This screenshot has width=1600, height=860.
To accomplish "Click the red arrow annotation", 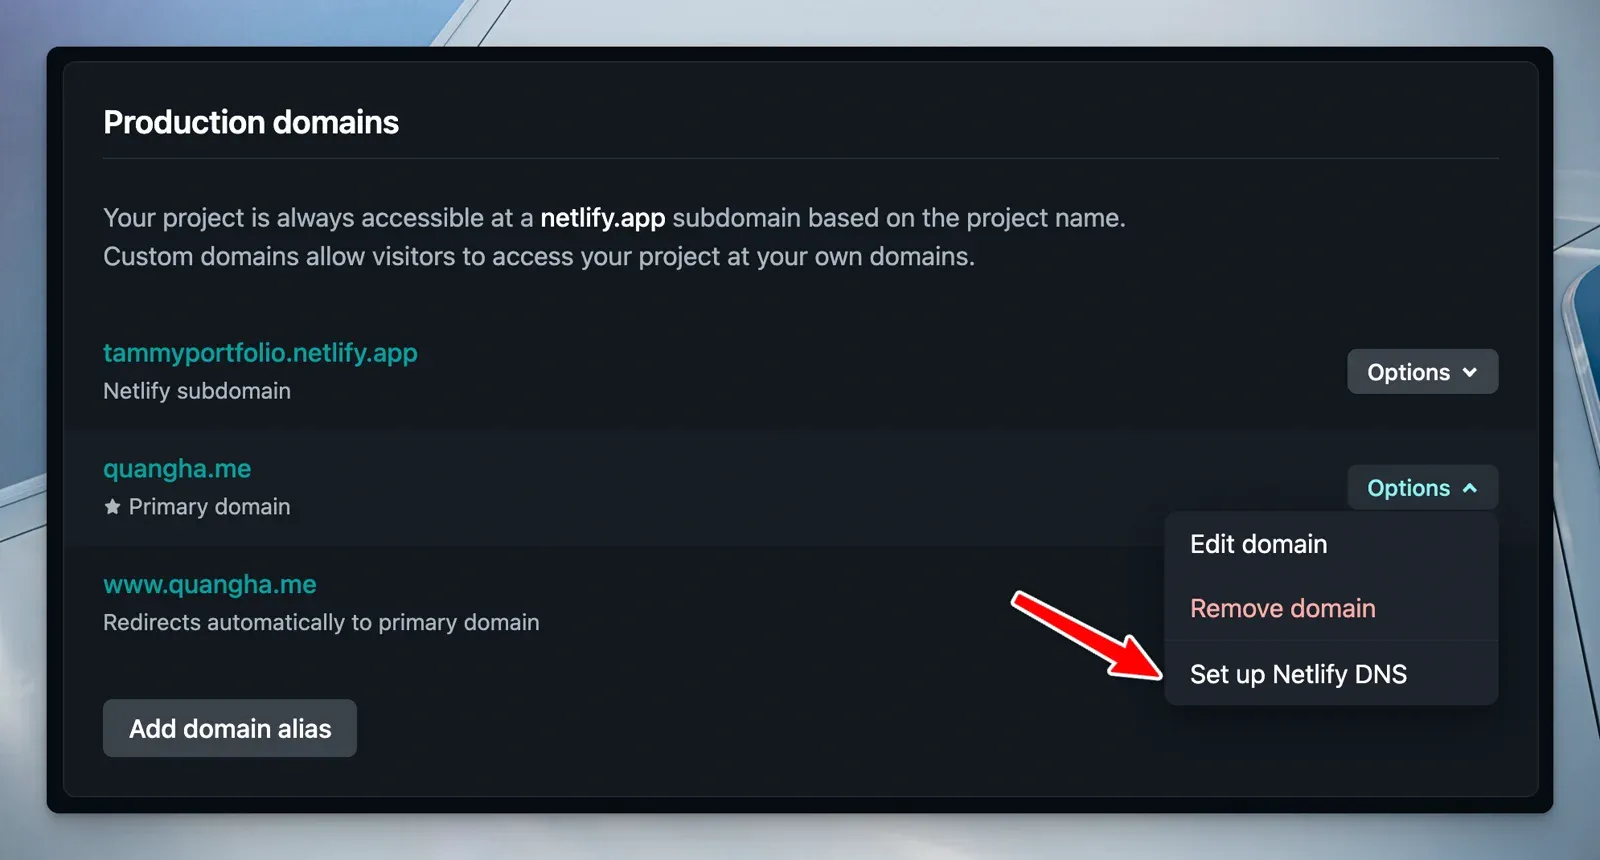I will click(1085, 635).
